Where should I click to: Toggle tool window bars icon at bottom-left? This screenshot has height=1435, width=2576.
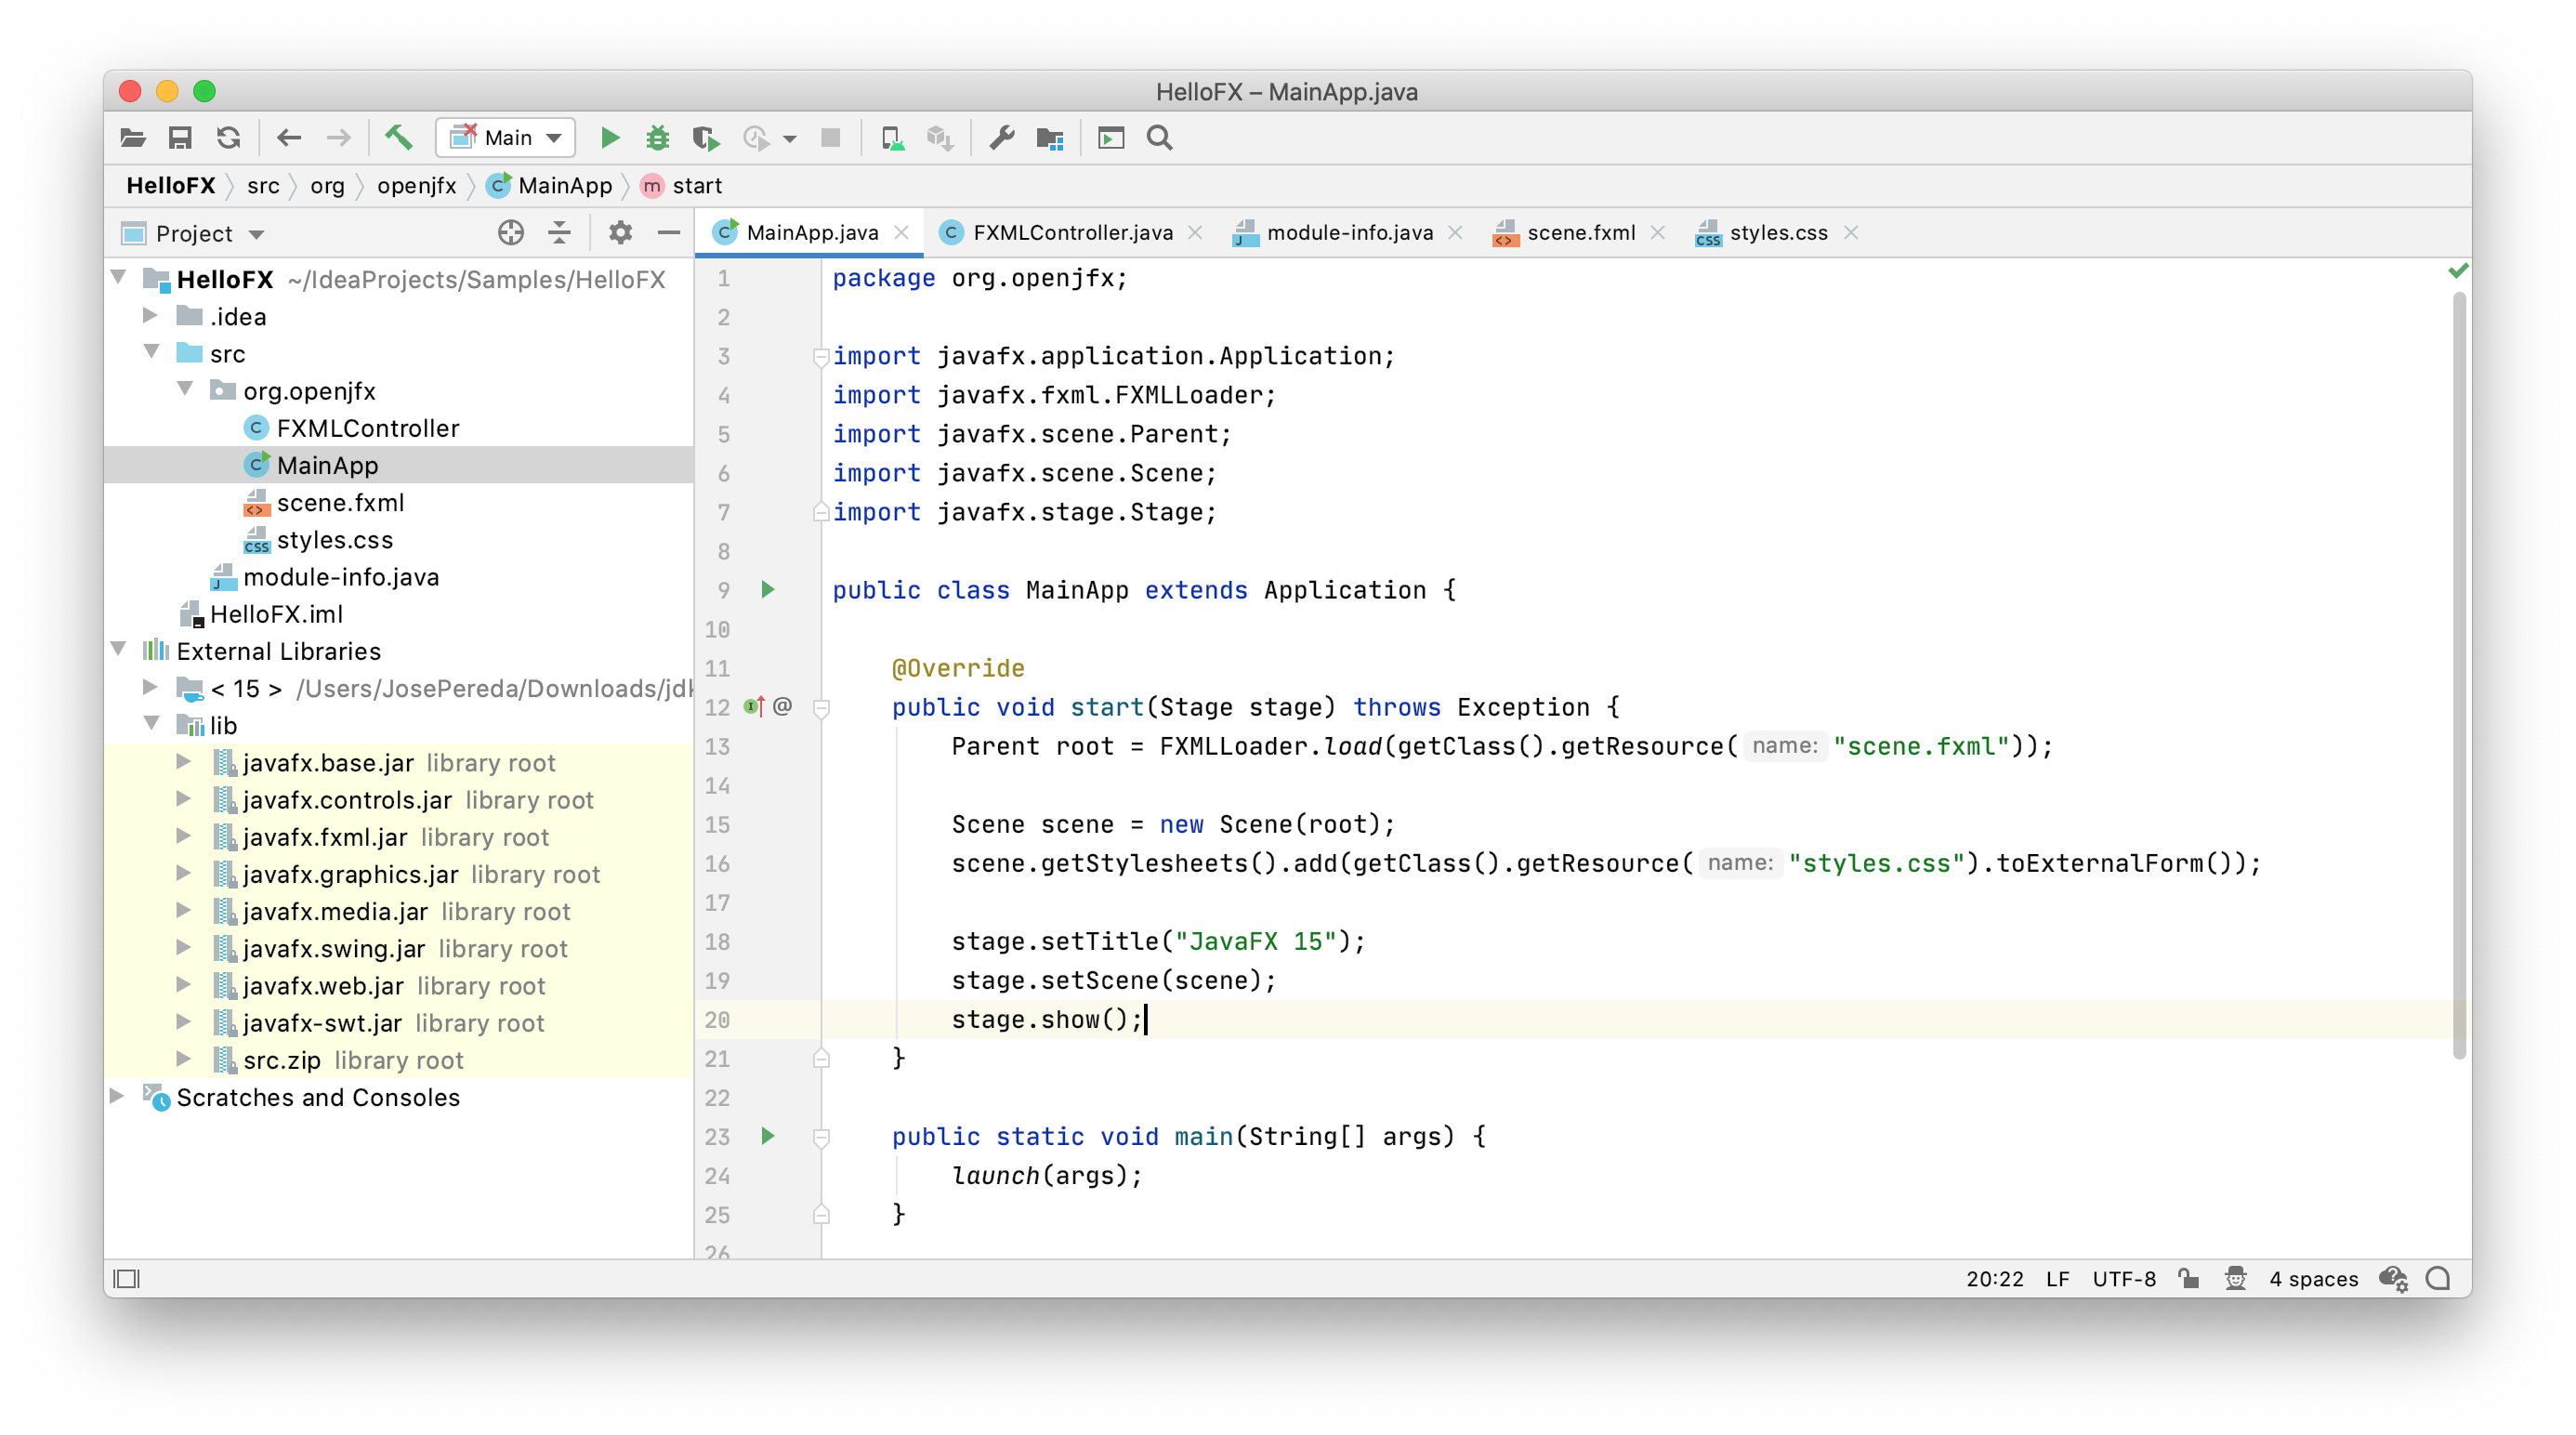(127, 1278)
